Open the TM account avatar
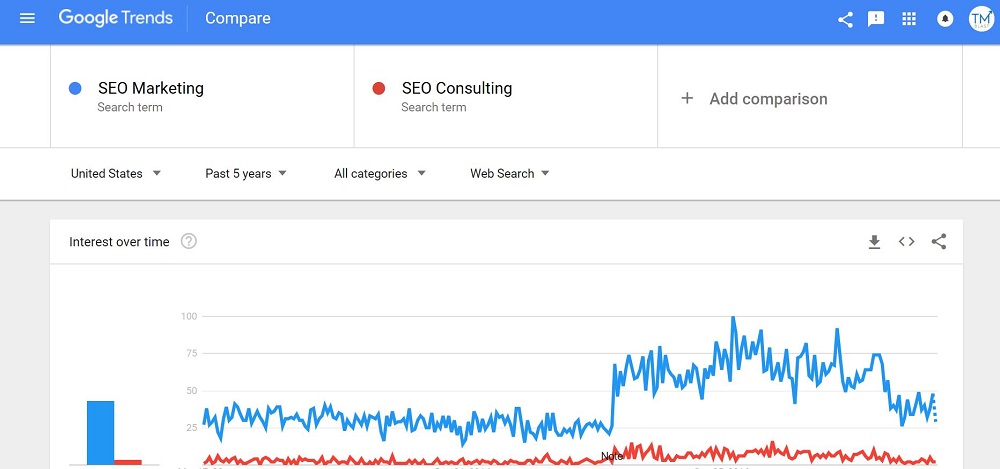 (981, 19)
